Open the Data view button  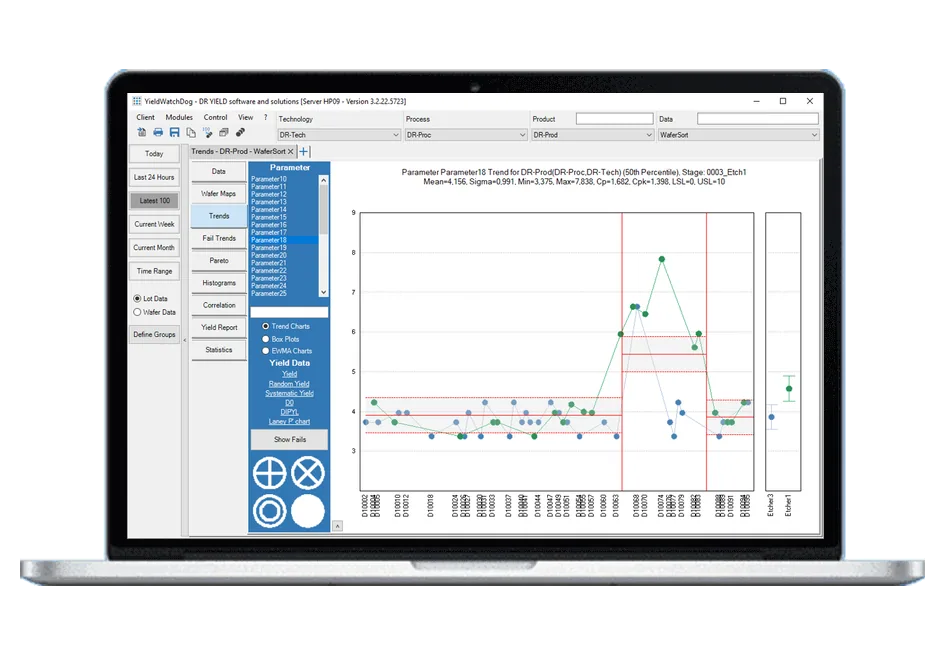coord(219,172)
